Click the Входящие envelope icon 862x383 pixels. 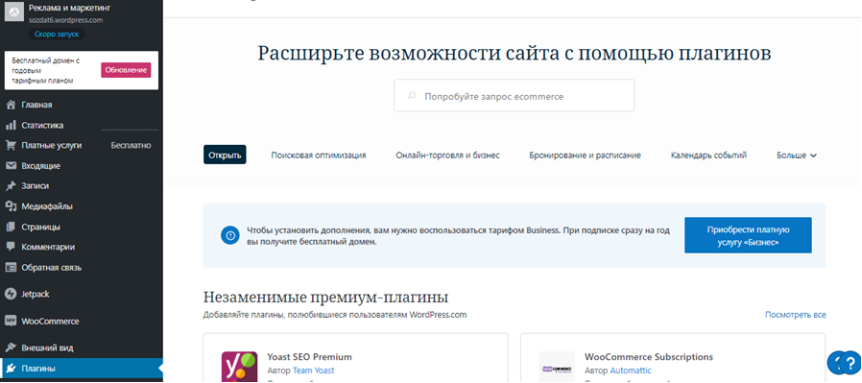click(x=10, y=166)
